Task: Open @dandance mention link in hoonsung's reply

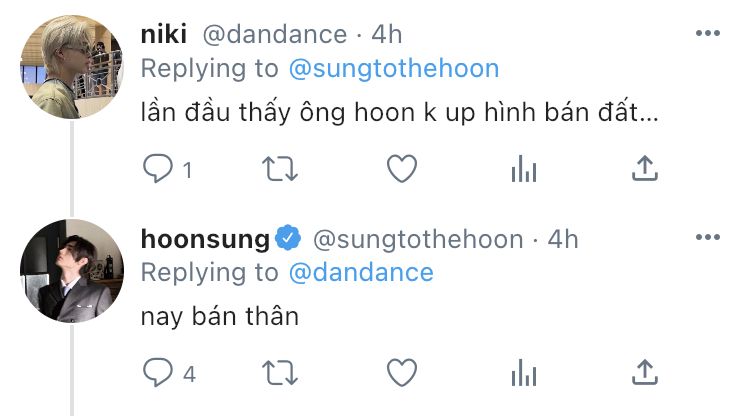Action: click(361, 273)
